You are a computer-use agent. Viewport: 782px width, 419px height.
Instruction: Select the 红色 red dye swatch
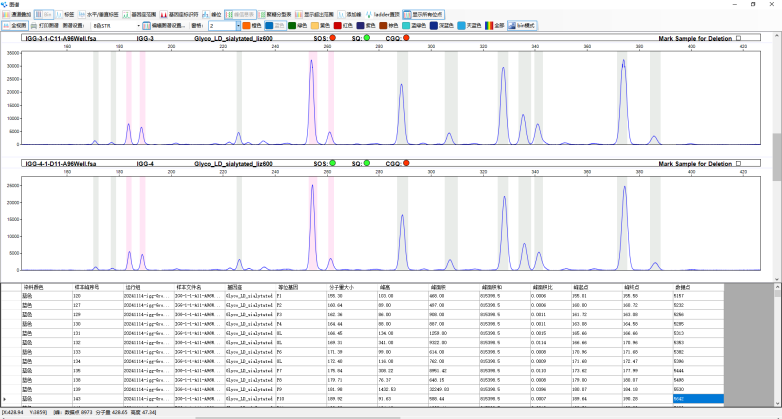342,25
